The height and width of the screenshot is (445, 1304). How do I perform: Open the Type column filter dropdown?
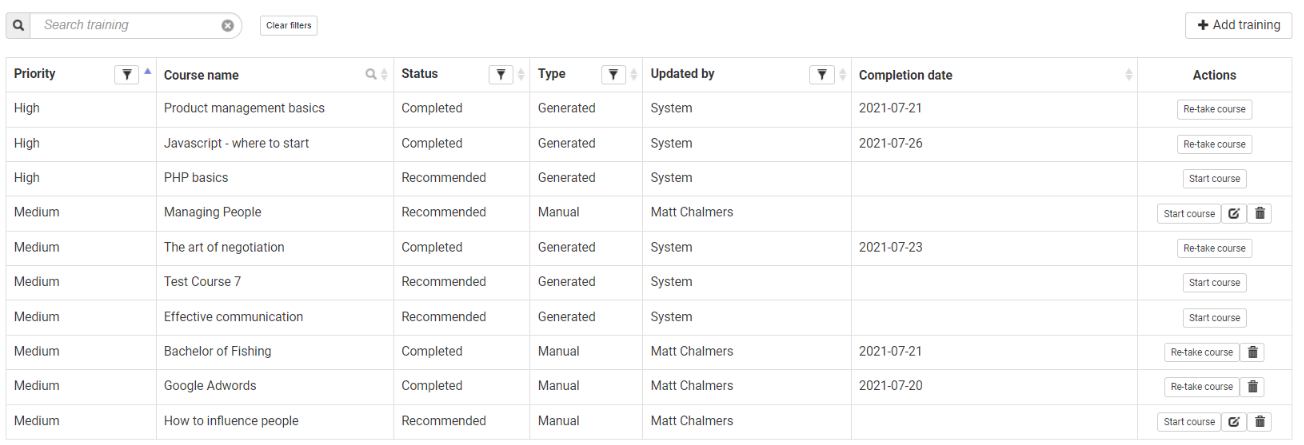click(614, 74)
